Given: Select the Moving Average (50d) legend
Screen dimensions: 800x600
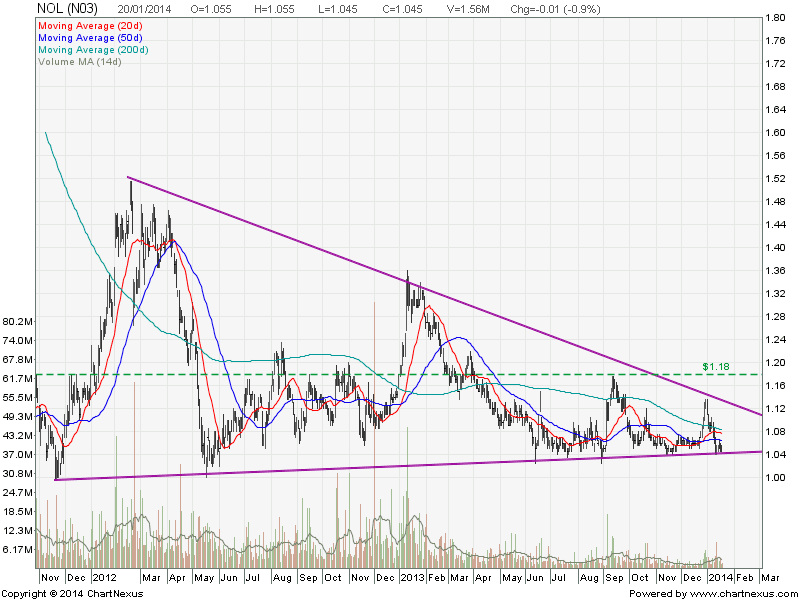Looking at the screenshot, I should [90, 38].
